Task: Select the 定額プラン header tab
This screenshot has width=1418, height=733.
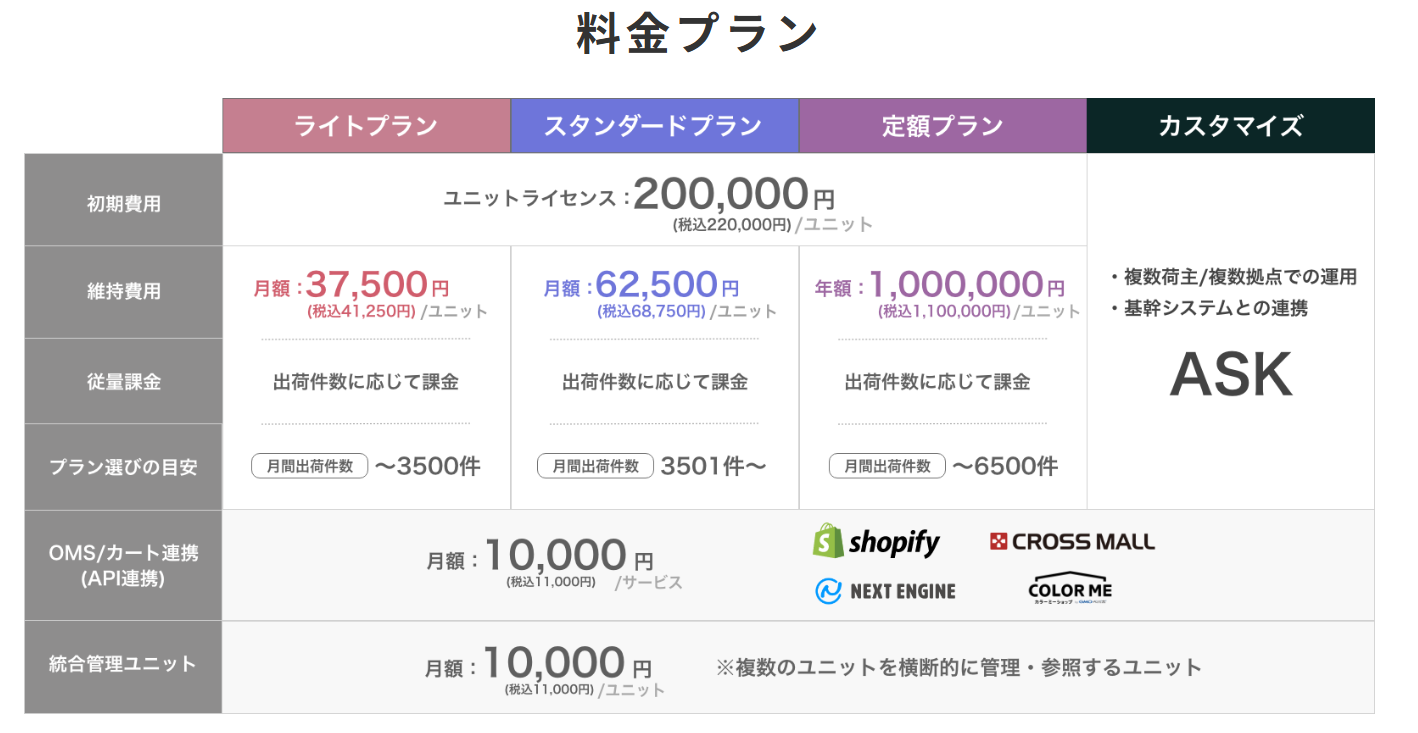Action: click(942, 126)
